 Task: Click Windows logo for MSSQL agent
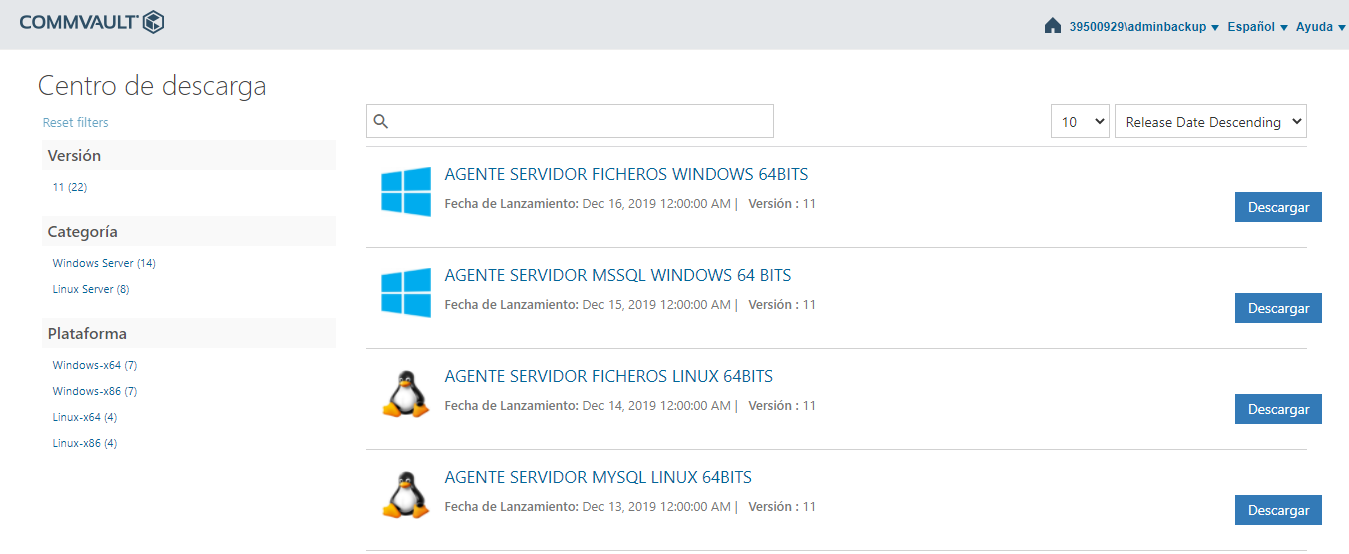406,292
